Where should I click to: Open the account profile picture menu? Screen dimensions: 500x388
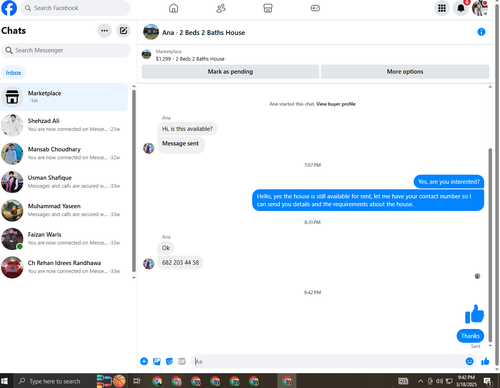[480, 8]
